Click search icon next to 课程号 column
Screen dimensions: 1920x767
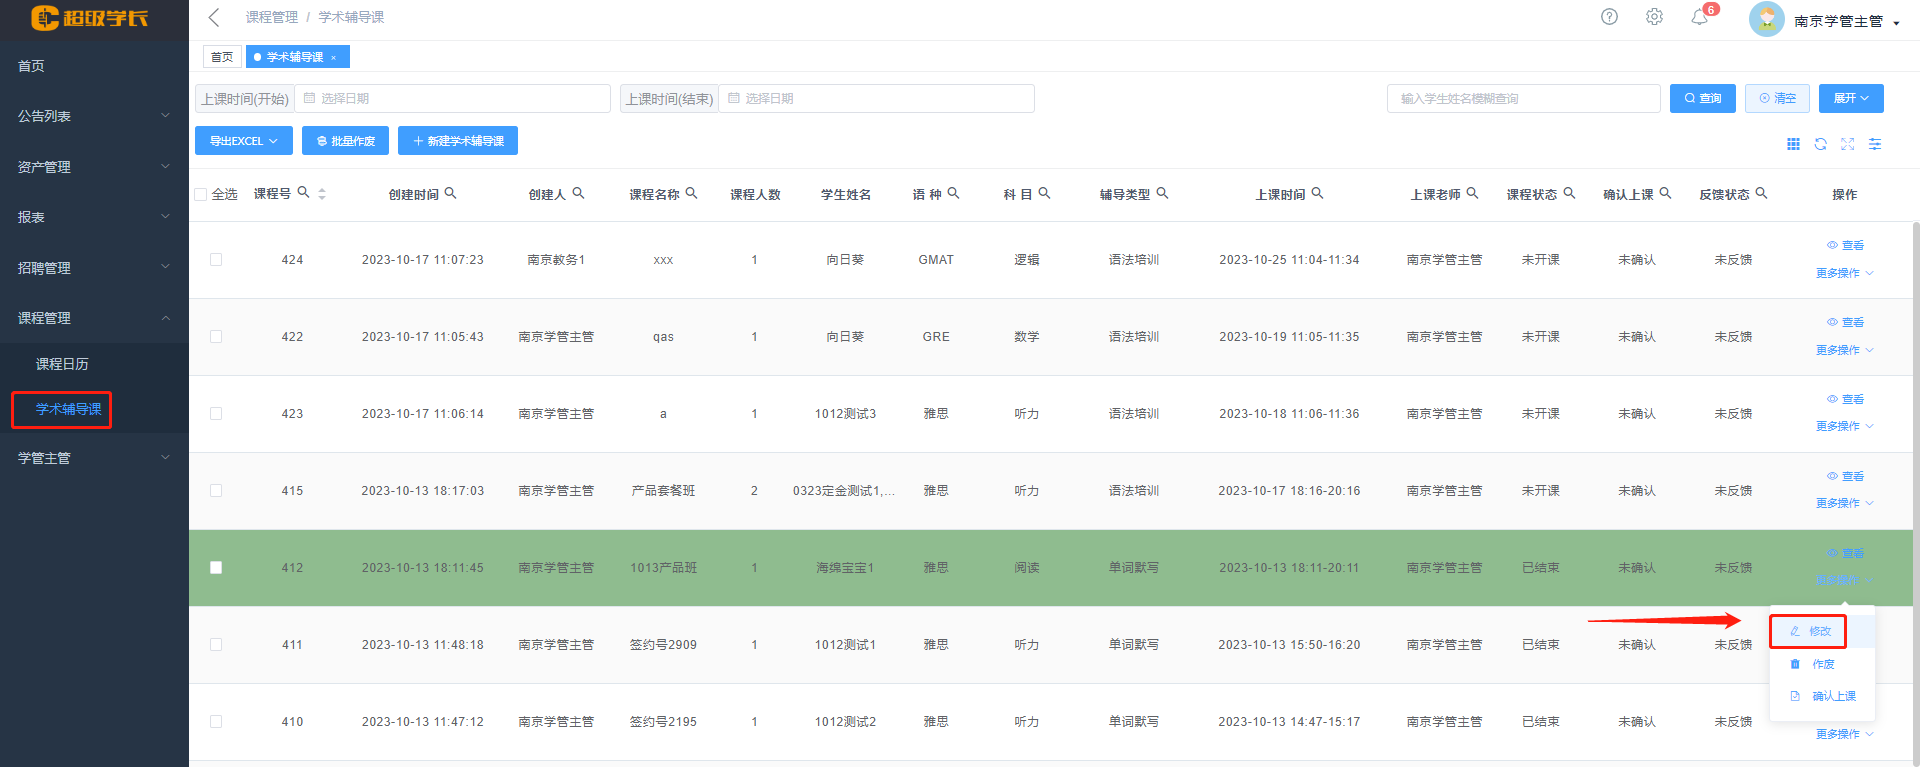coord(303,193)
